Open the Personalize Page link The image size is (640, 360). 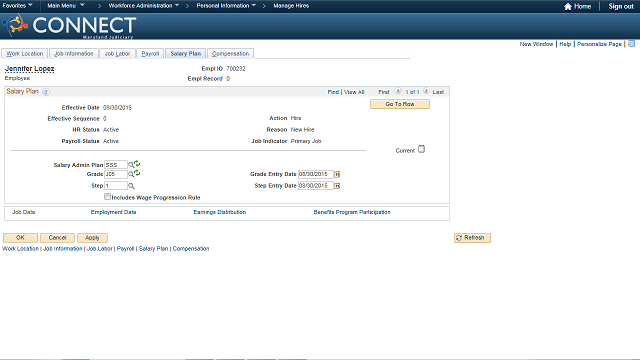click(599, 44)
